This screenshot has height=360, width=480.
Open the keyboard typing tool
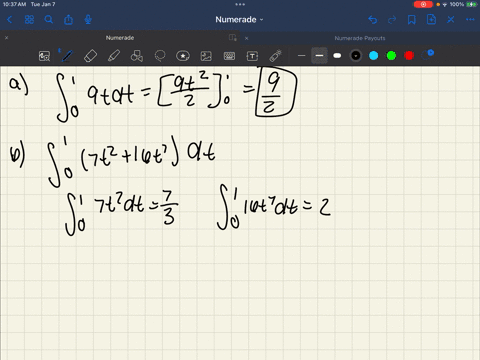click(x=229, y=56)
